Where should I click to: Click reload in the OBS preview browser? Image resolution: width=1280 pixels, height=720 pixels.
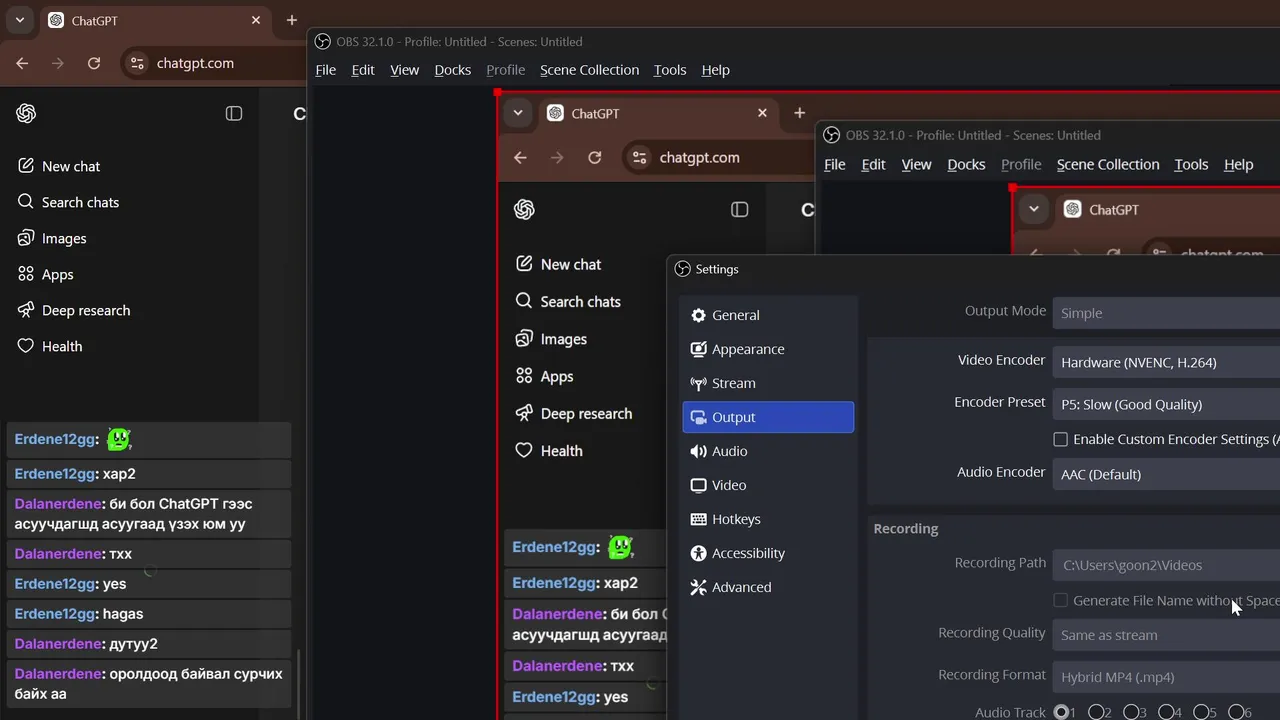tap(595, 157)
